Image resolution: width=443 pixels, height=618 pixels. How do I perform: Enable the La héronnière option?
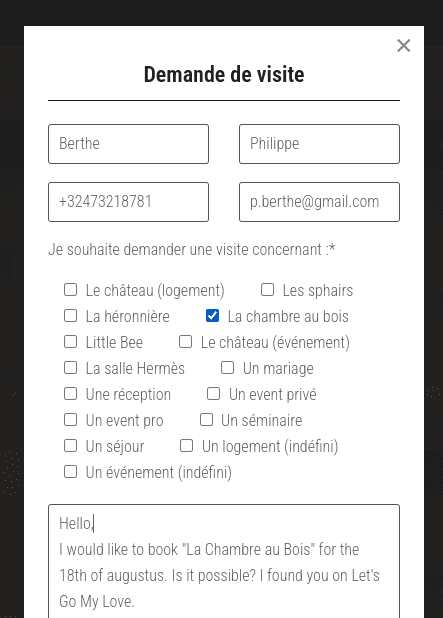point(71,316)
